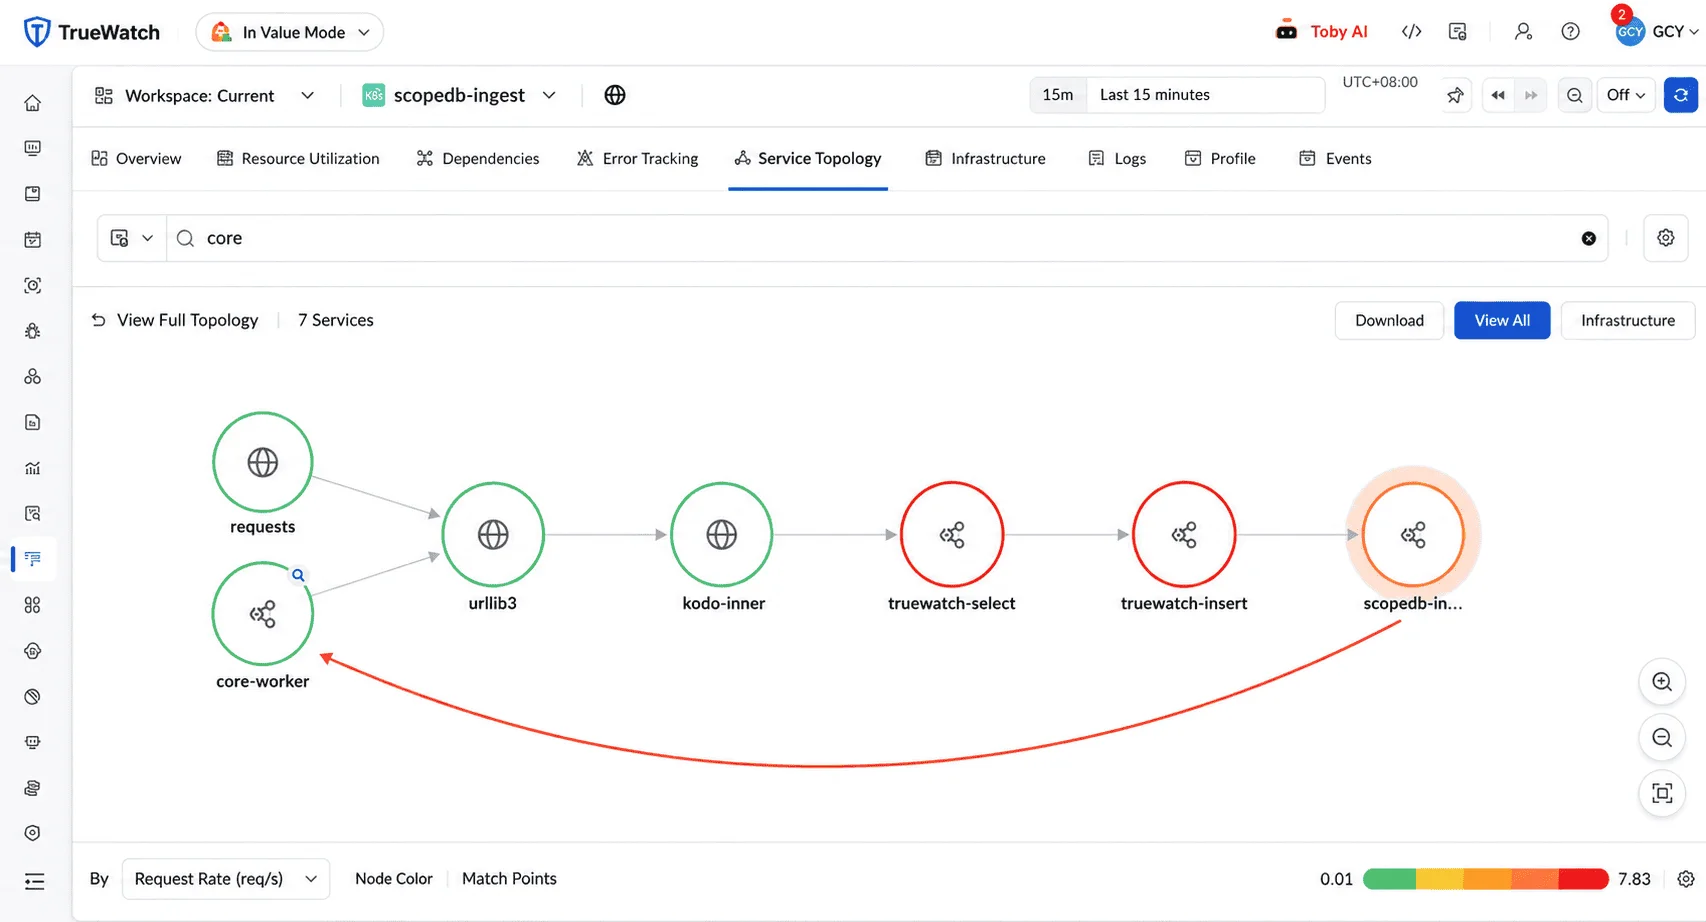Select the truewatch-select service node

pos(952,535)
